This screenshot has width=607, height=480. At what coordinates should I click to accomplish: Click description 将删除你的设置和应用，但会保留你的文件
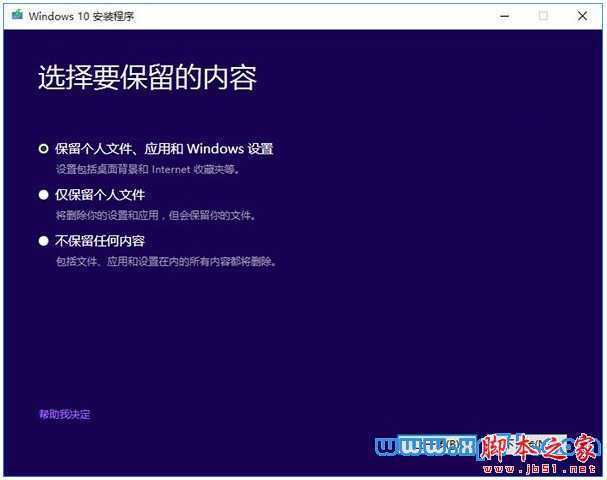pyautogui.click(x=156, y=215)
